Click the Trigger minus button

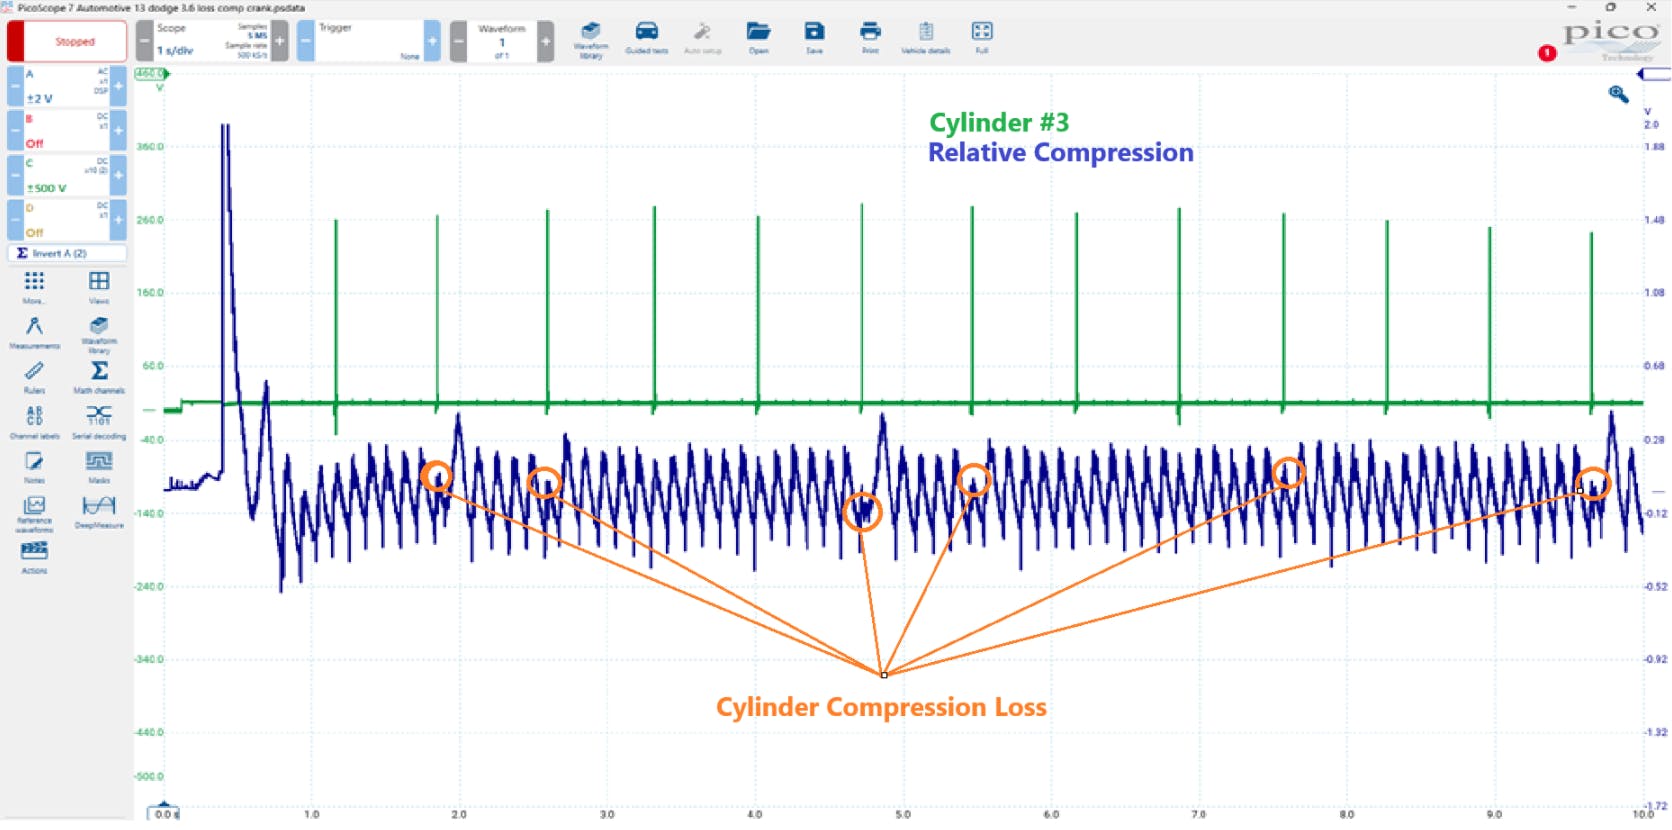pyautogui.click(x=306, y=41)
